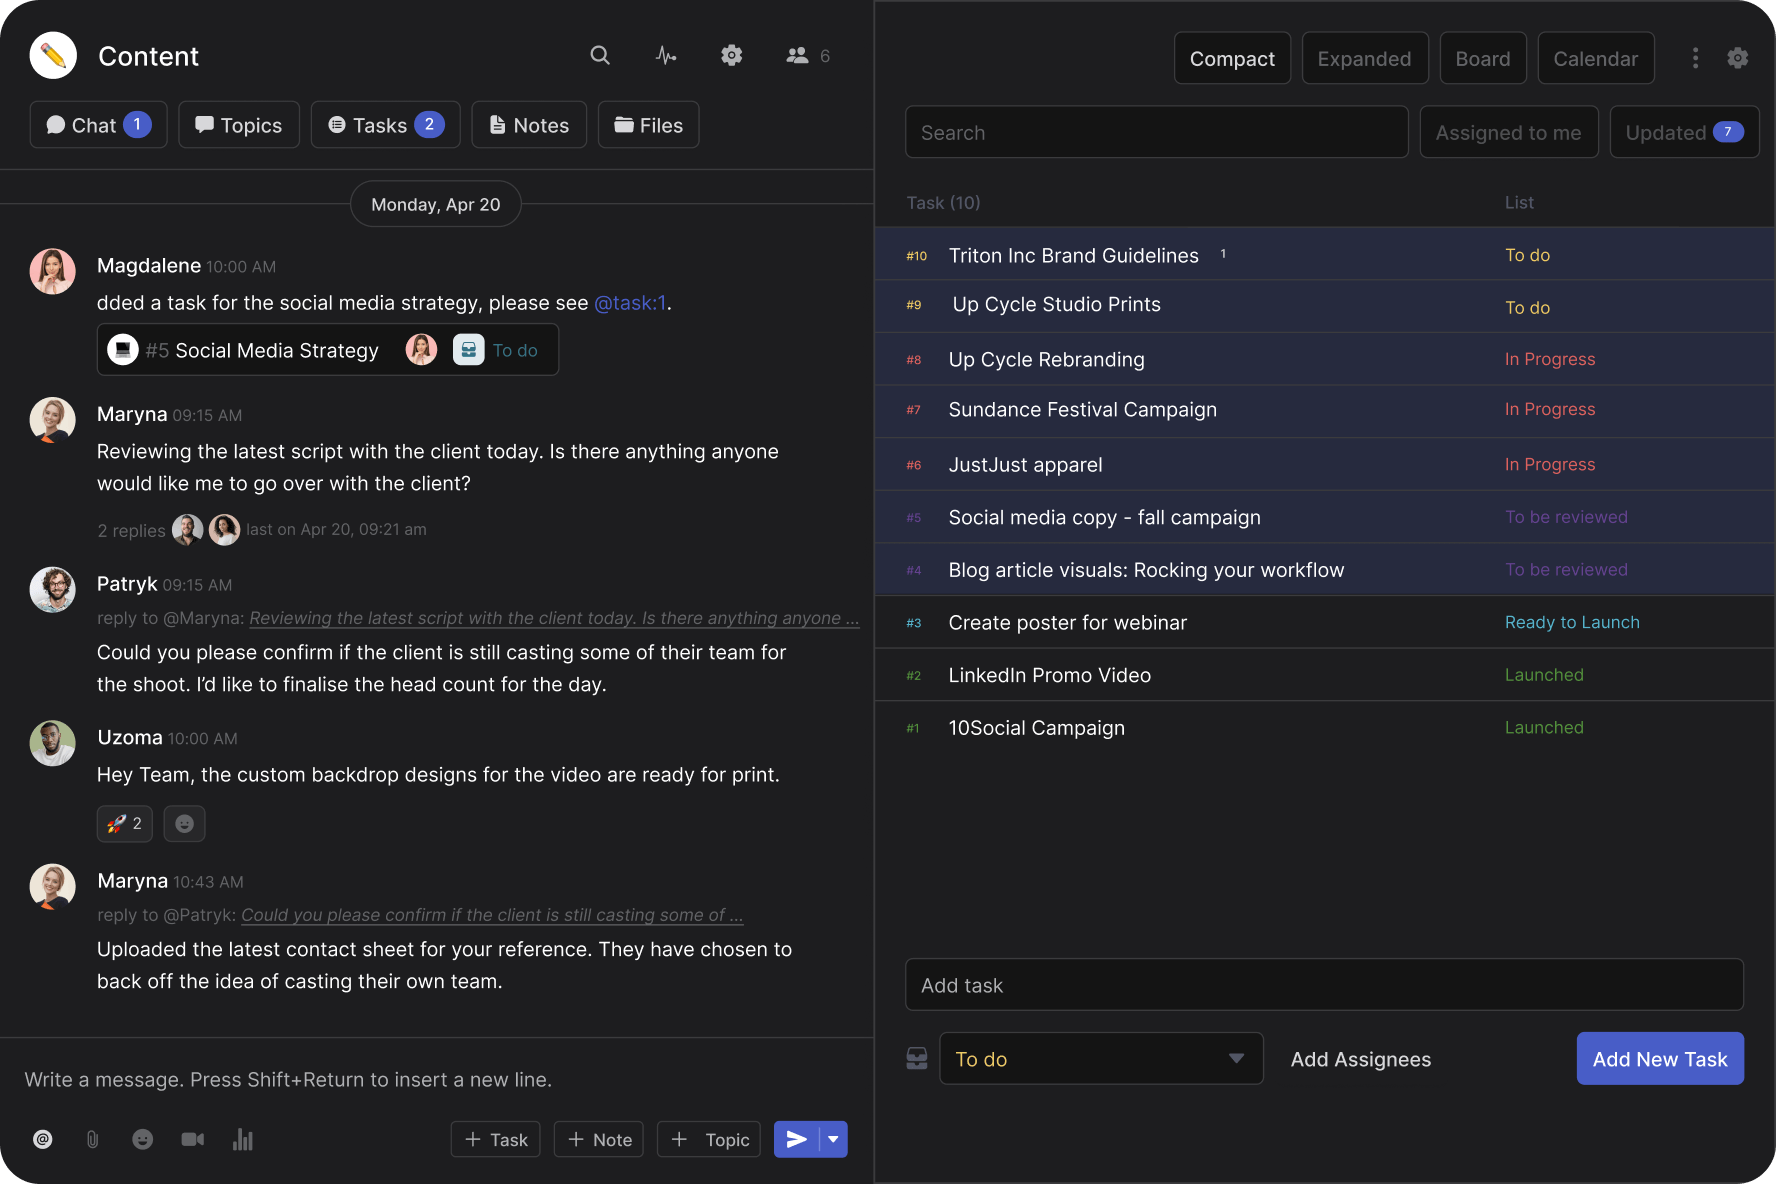The width and height of the screenshot is (1776, 1184).
Task: Open chat settings gear icon
Action: pos(732,56)
